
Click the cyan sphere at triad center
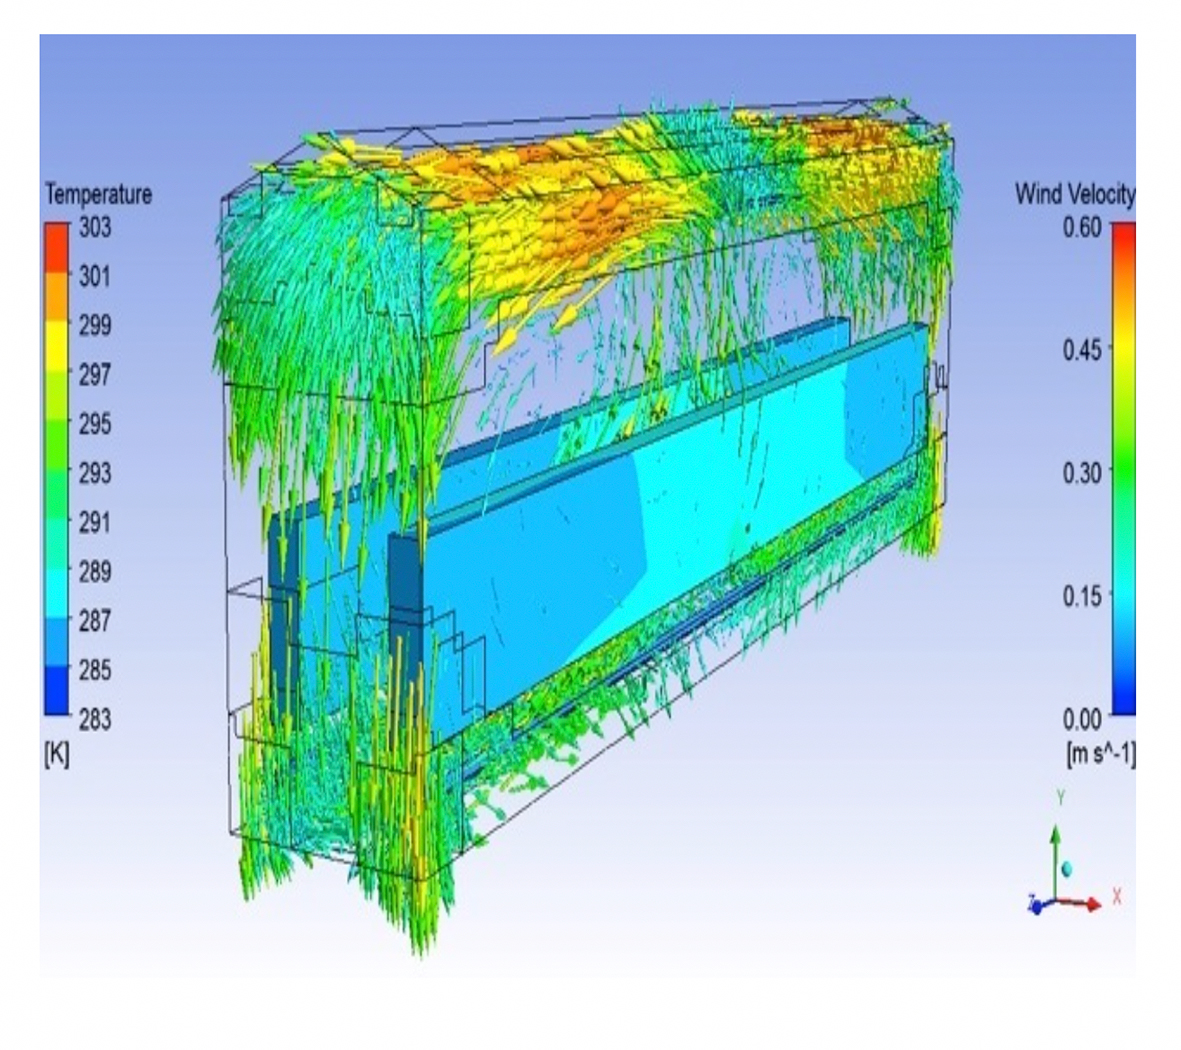tap(1067, 867)
